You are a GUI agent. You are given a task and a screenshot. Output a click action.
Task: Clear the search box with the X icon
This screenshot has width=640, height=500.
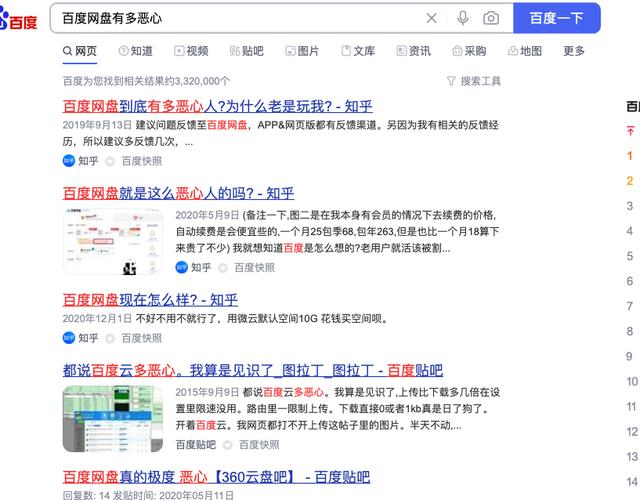(x=431, y=18)
